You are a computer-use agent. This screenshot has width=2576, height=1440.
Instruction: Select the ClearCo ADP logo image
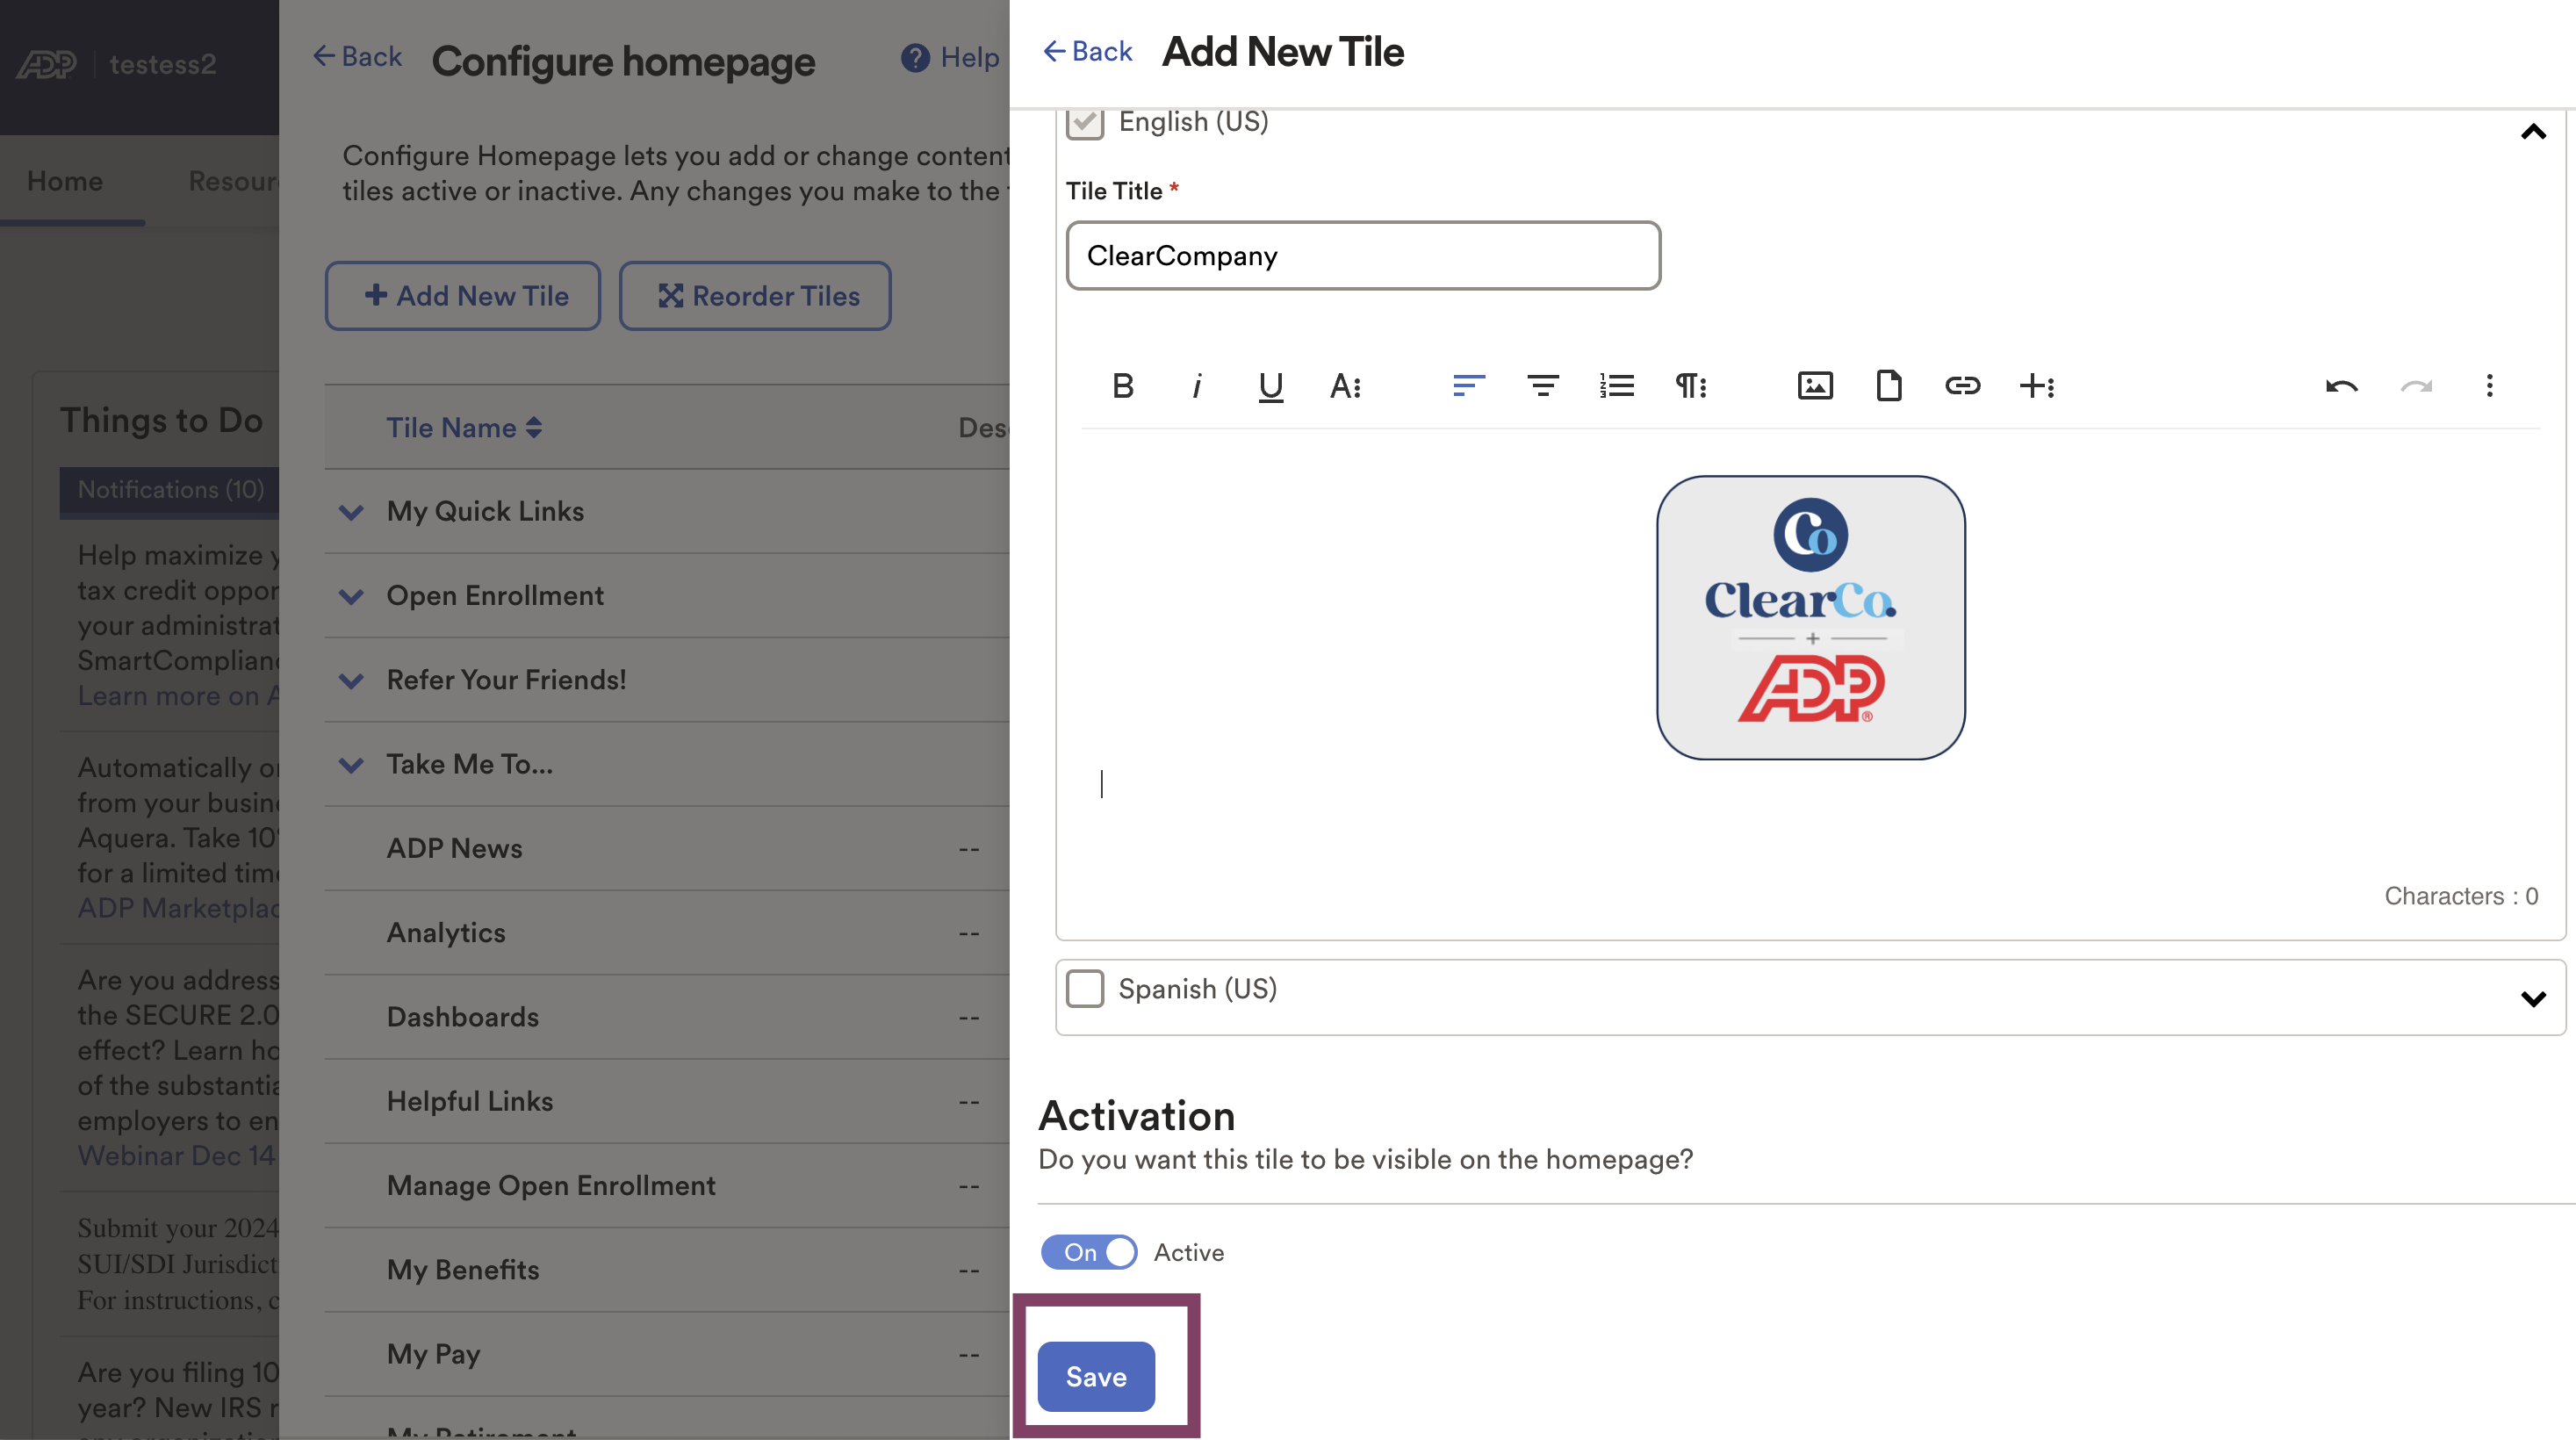point(1810,617)
